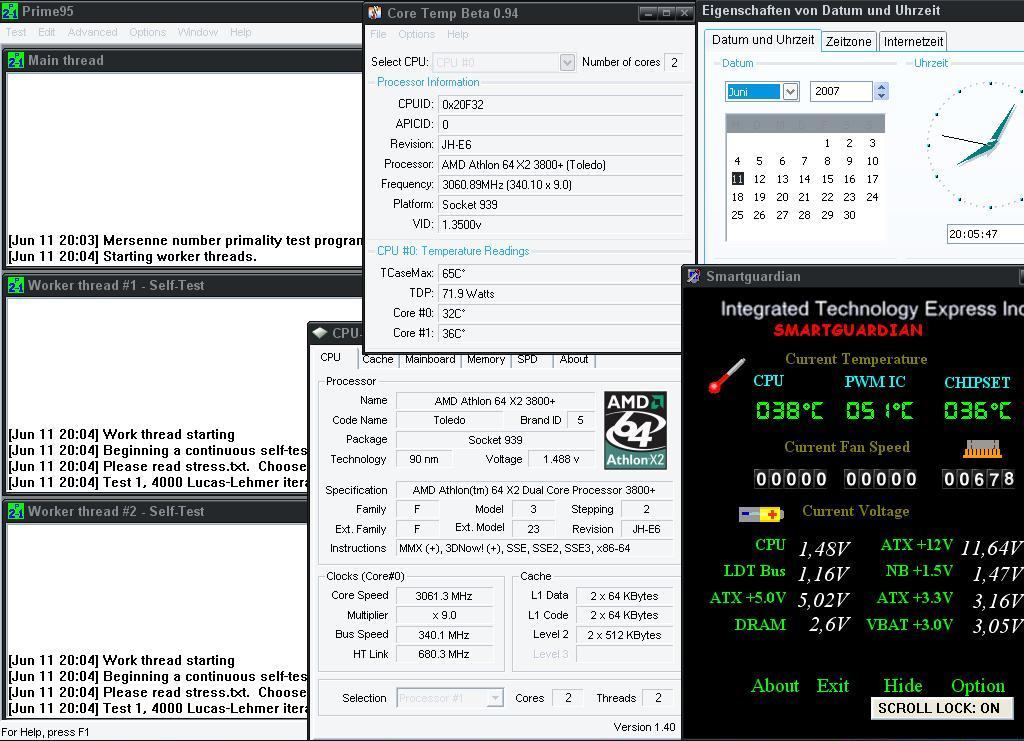Click Hide in Smartguardian

tap(903, 686)
